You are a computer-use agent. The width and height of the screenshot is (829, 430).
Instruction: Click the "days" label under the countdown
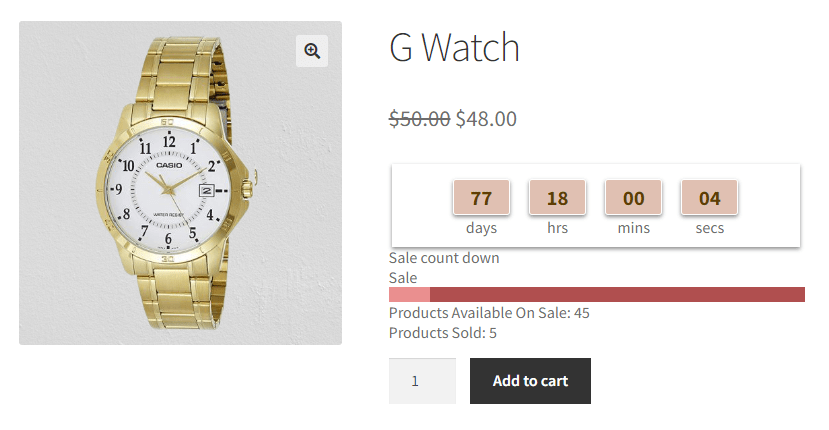[482, 228]
